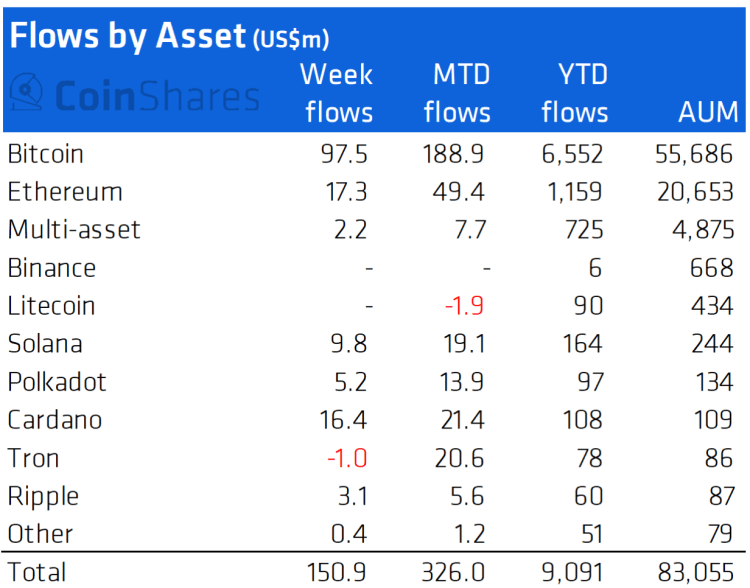Click the CoinShares logo icon
This screenshot has height=588, width=750.
(26, 93)
